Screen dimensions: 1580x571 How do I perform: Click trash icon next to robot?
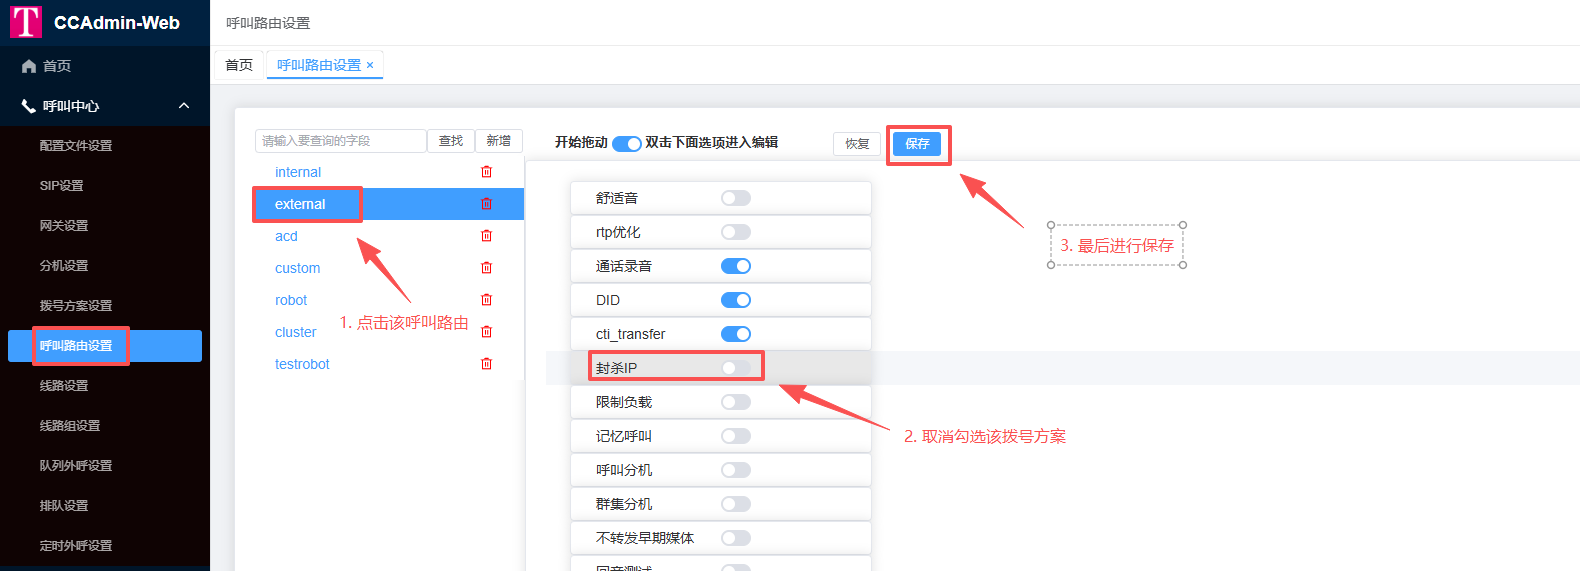(x=486, y=300)
